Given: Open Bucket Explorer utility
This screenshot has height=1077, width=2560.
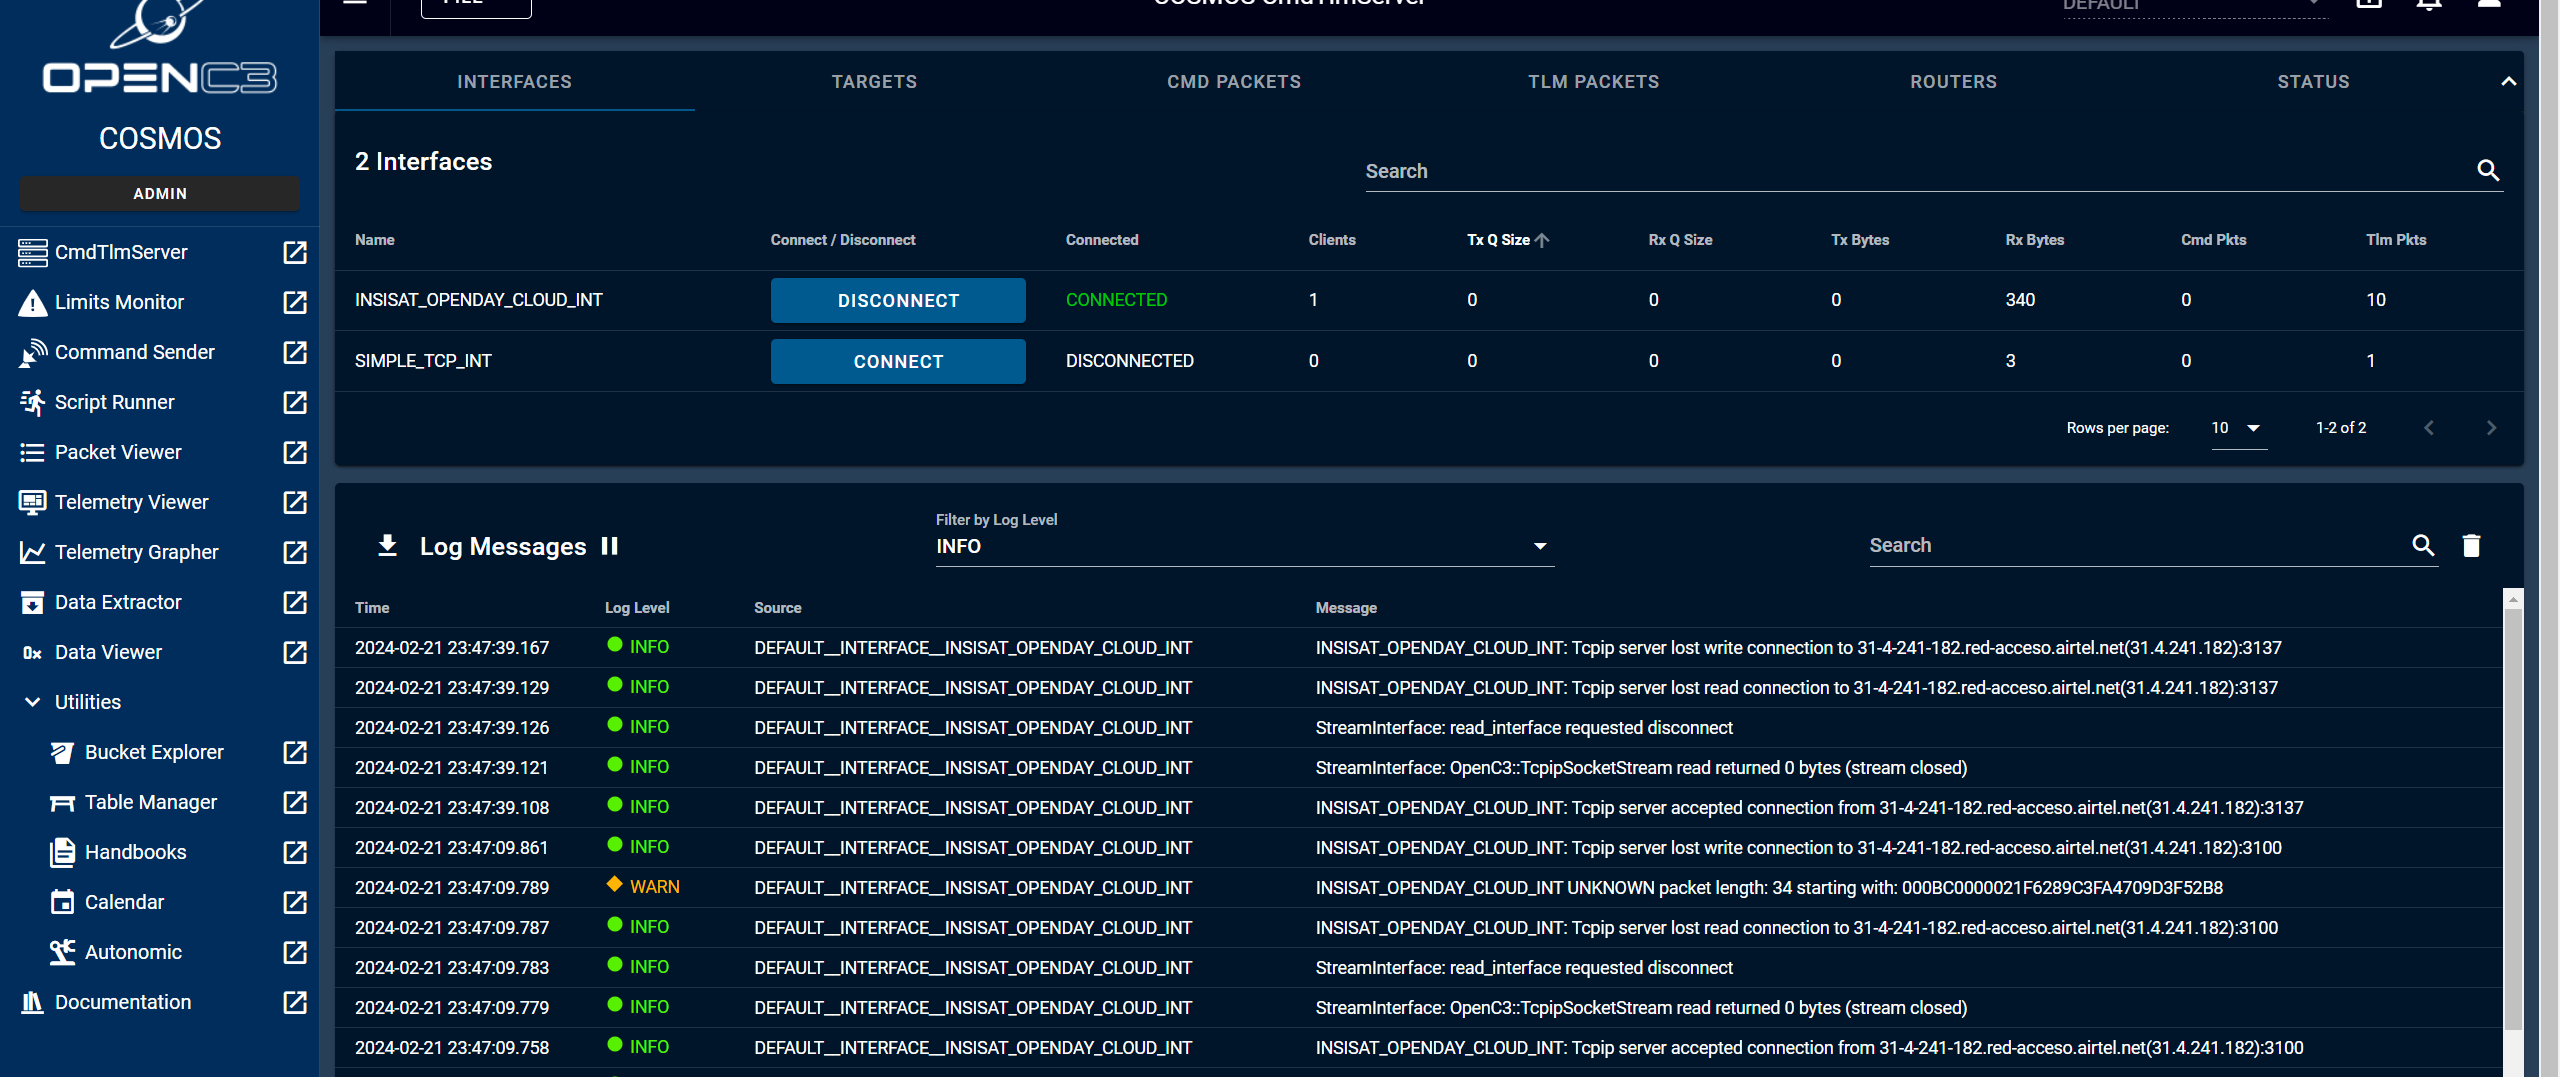Looking at the screenshot, I should pyautogui.click(x=154, y=752).
